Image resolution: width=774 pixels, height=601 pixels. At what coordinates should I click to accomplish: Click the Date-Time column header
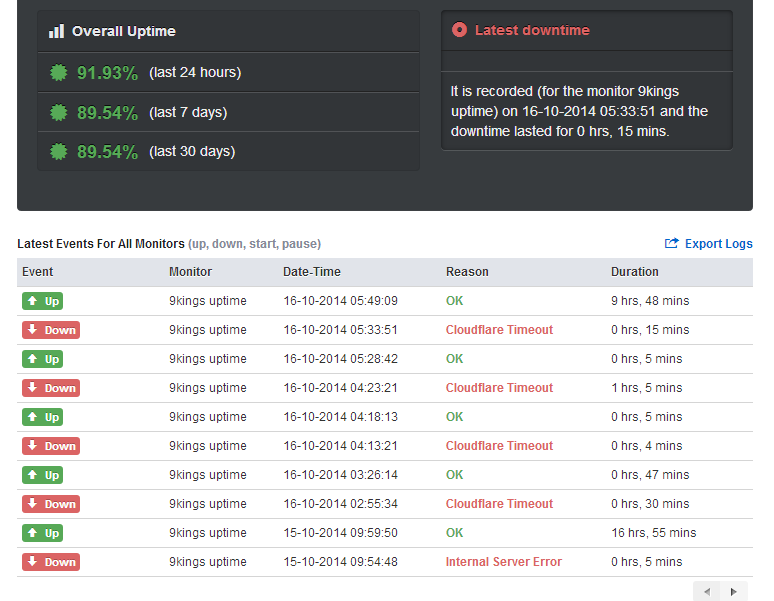coord(311,272)
